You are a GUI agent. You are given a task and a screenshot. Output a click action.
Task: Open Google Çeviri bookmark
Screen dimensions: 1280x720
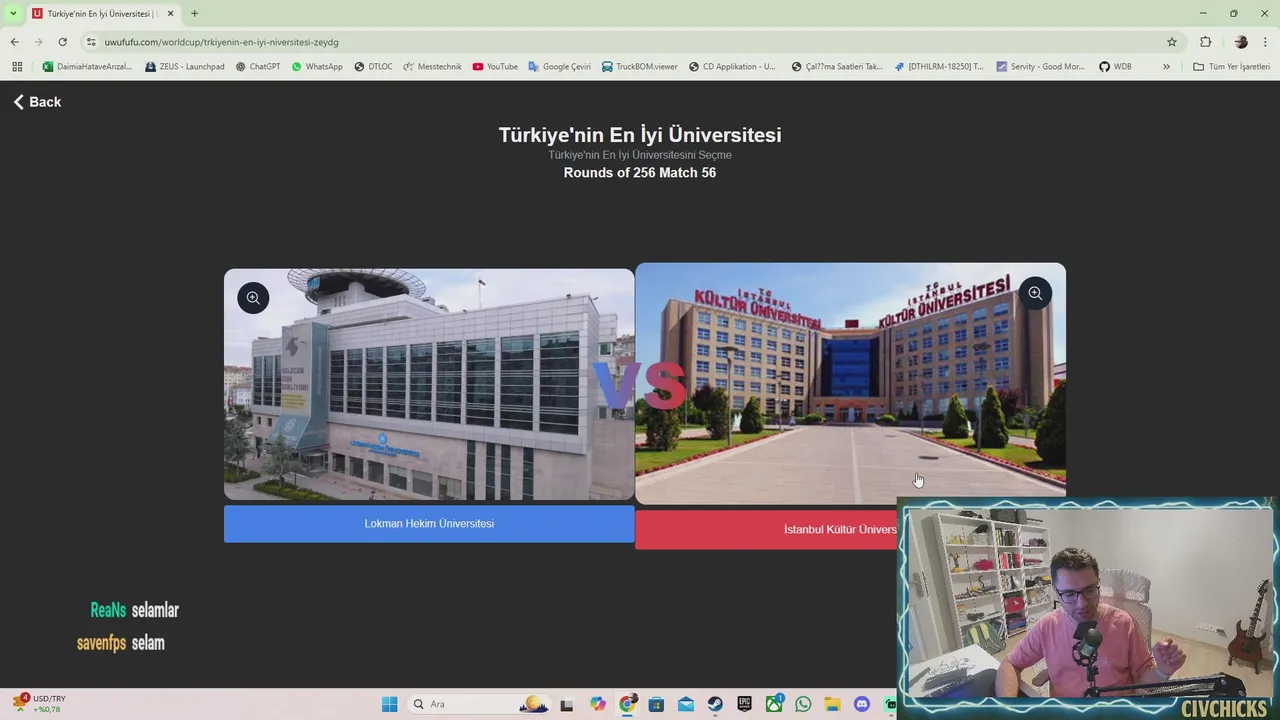[x=560, y=67]
